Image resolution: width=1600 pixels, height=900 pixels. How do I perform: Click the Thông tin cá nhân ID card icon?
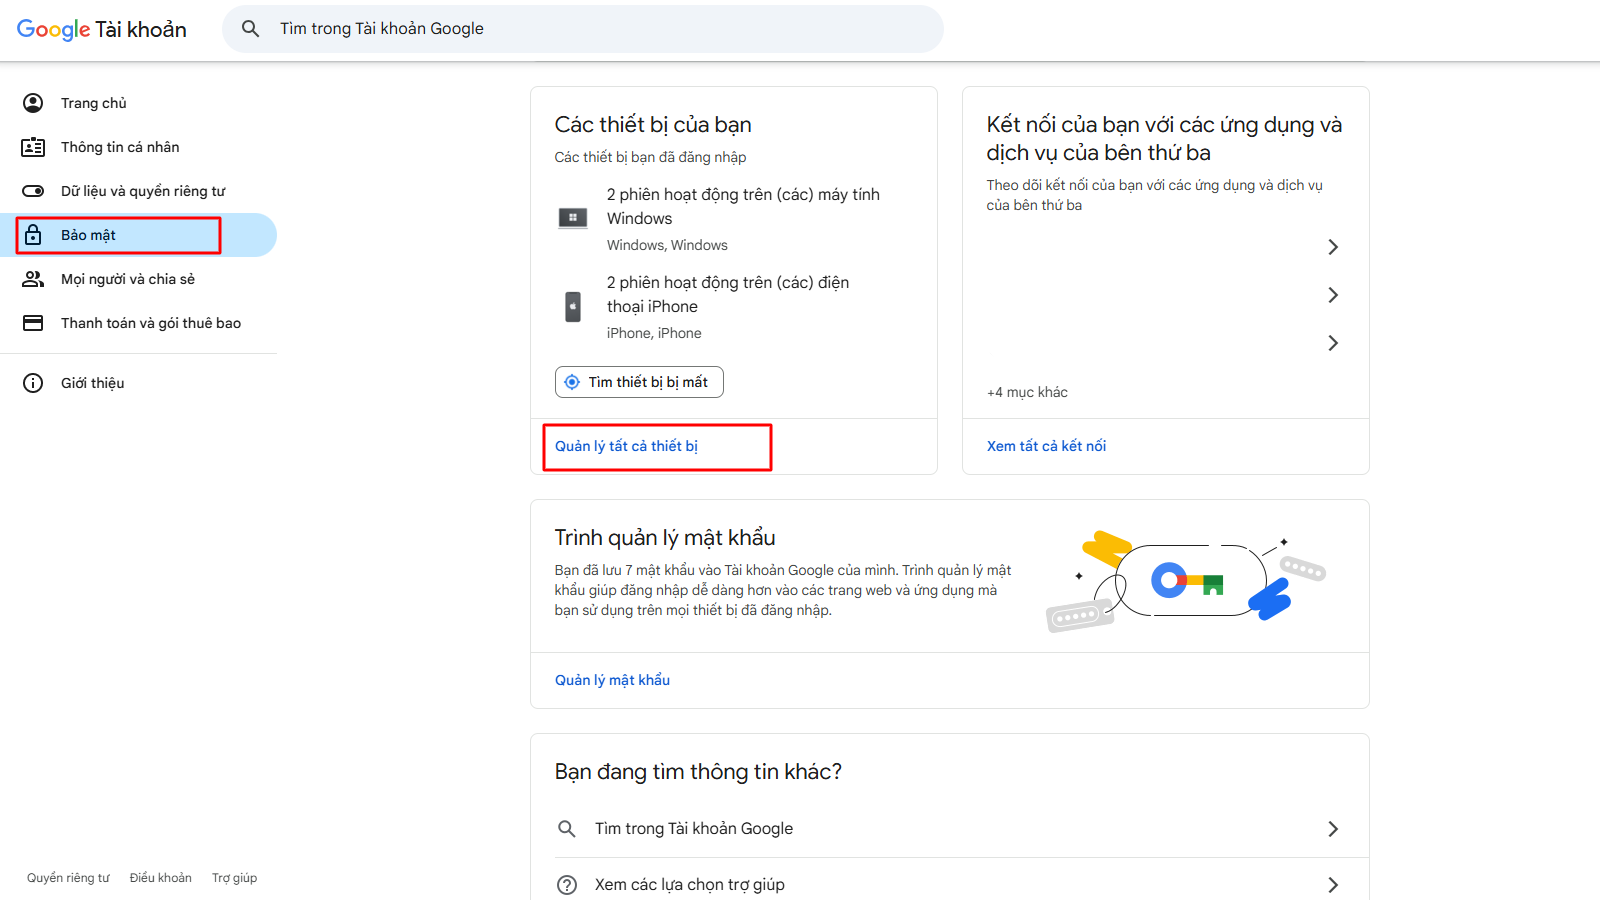(33, 146)
